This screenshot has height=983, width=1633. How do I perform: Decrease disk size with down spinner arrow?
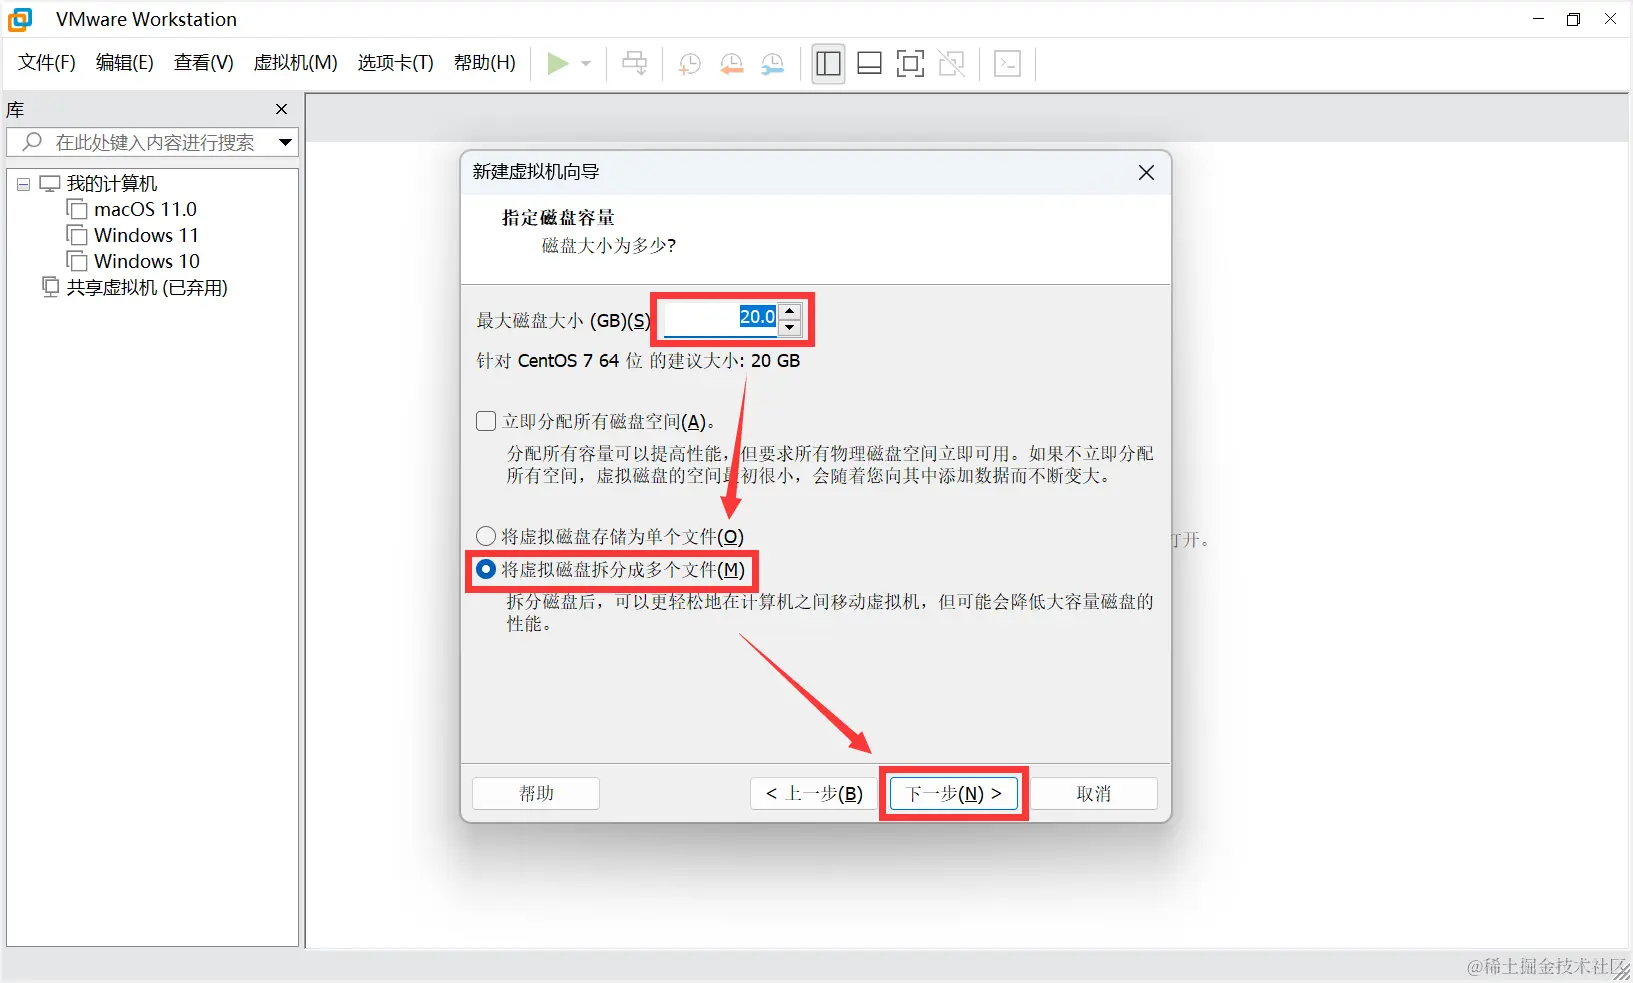coord(790,327)
